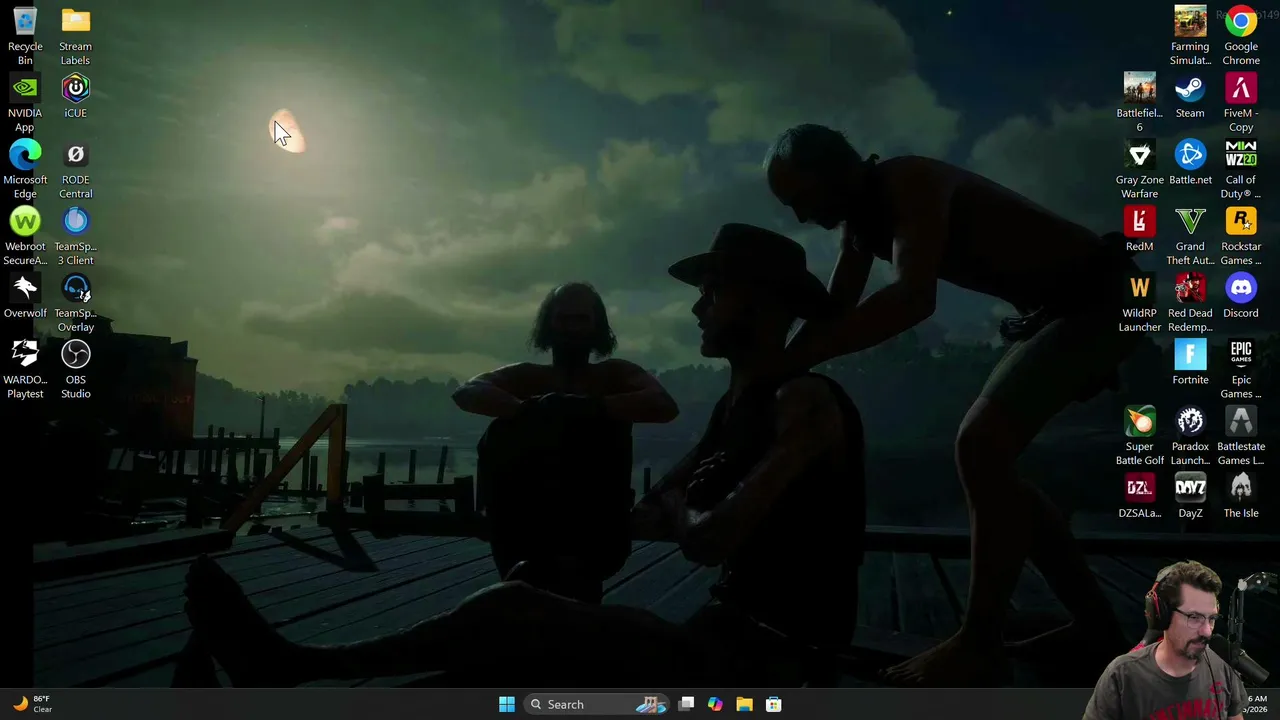Select the WildRP Launcher icon
This screenshot has height=720, width=1280.
tap(1139, 303)
